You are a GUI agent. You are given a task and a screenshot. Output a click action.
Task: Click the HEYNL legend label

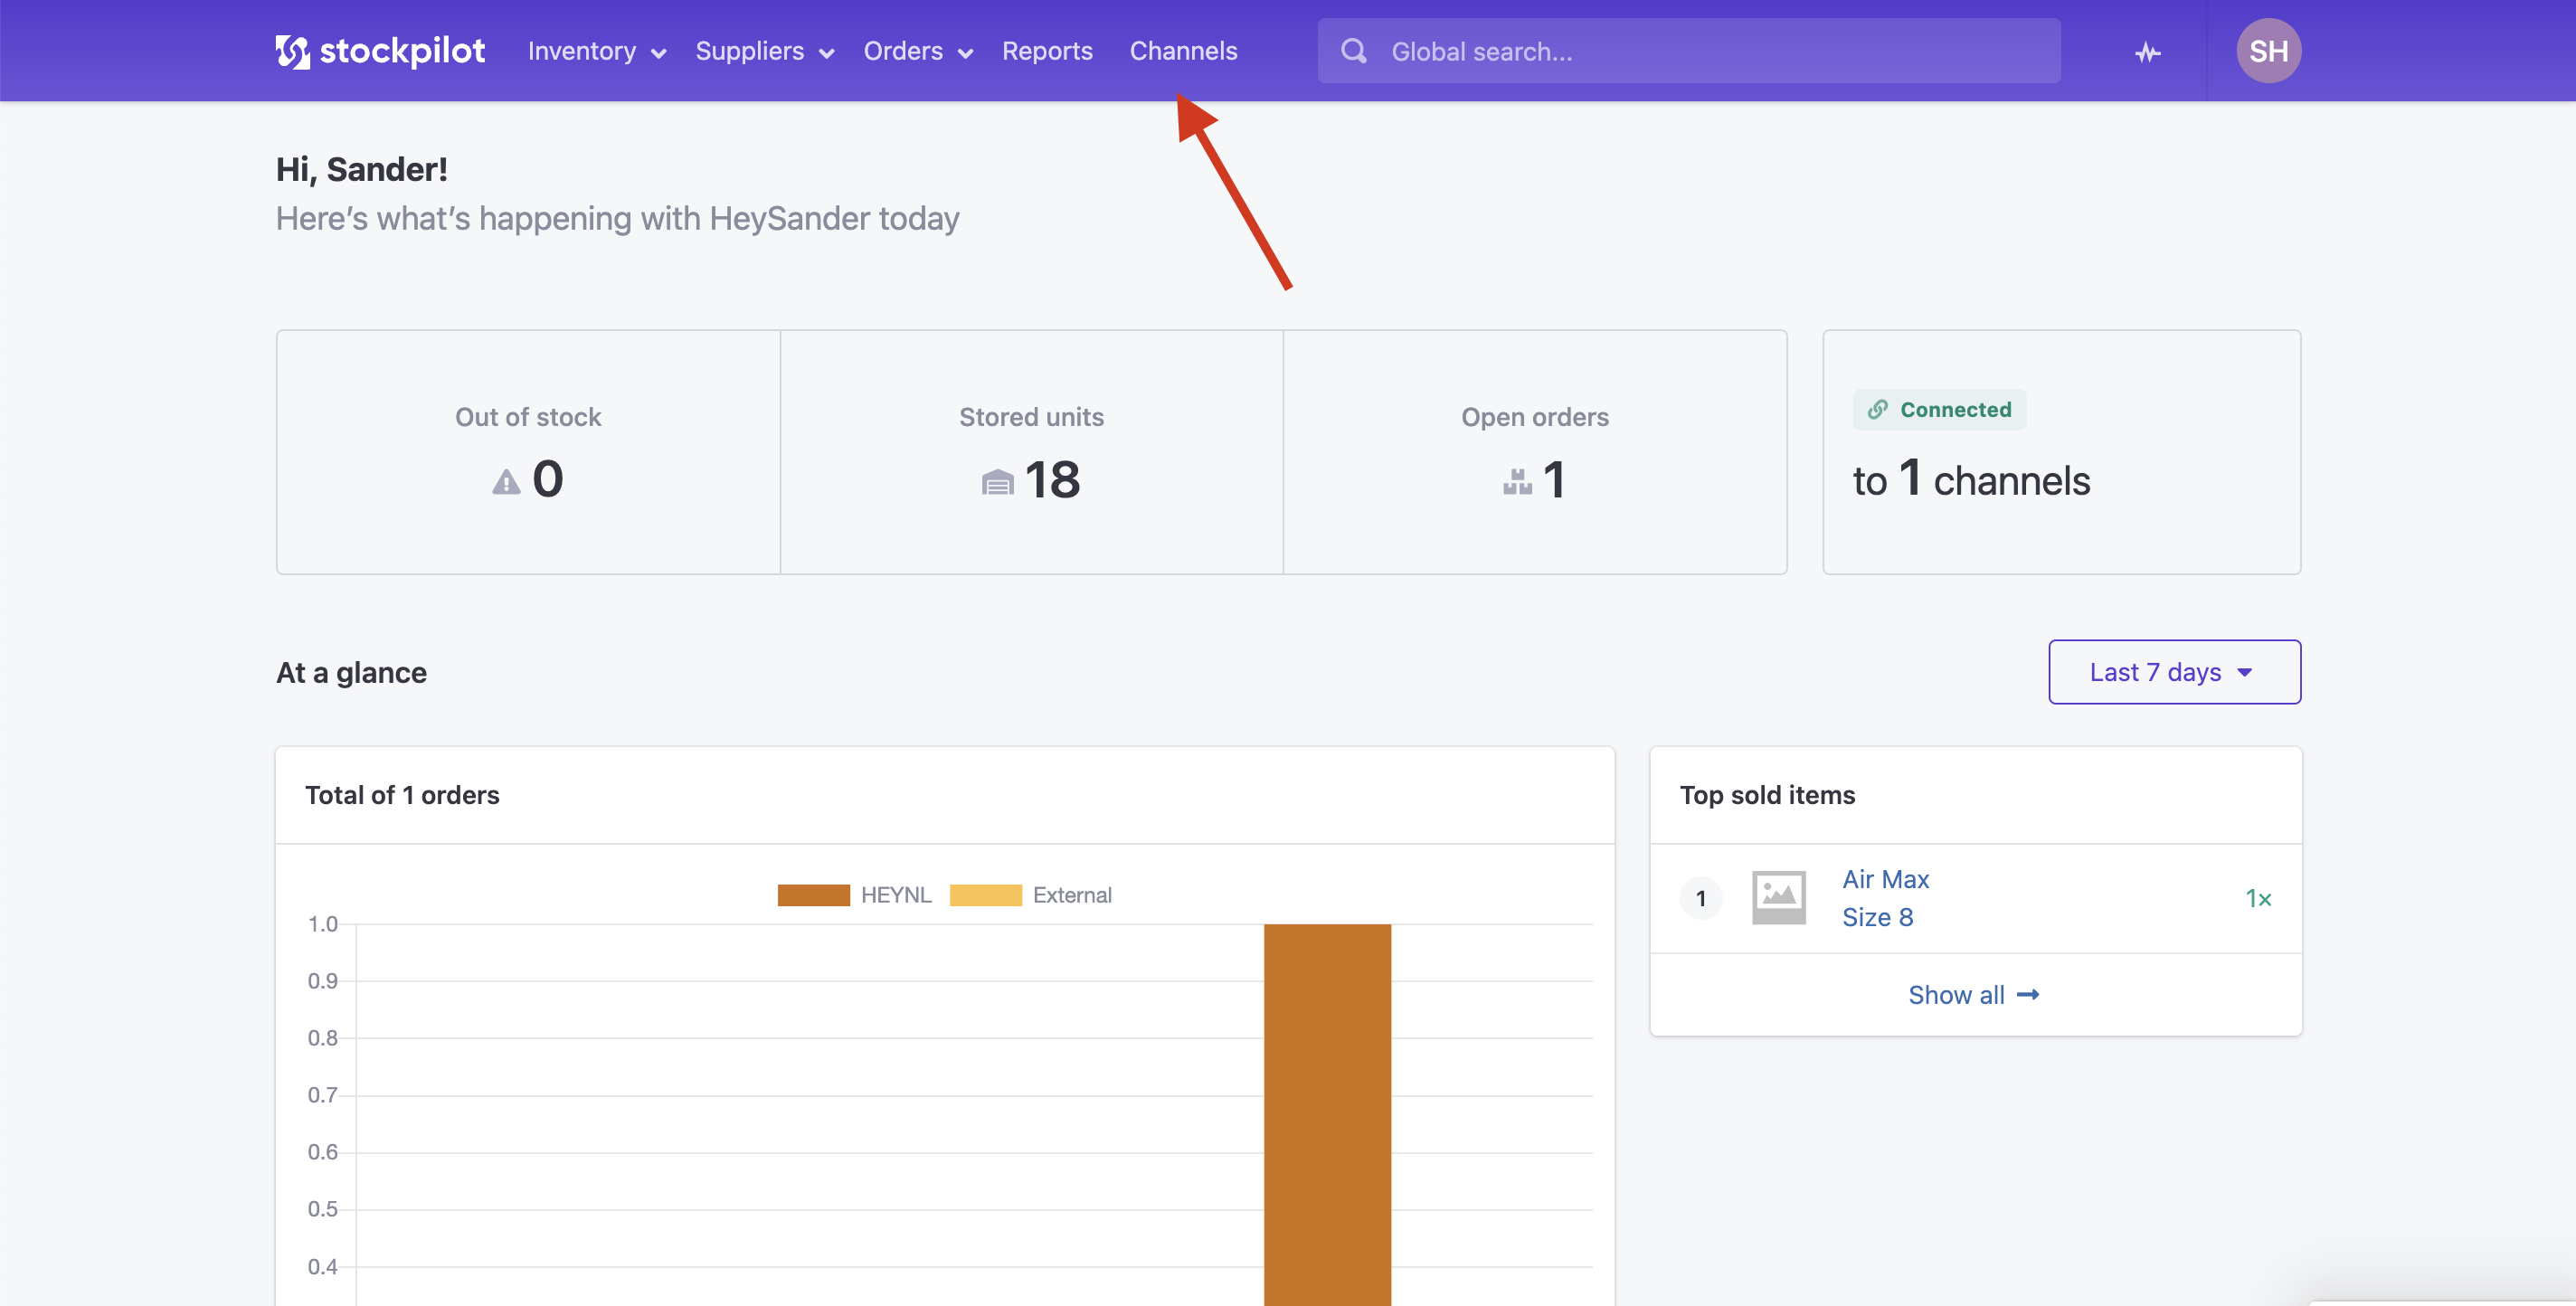(896, 895)
